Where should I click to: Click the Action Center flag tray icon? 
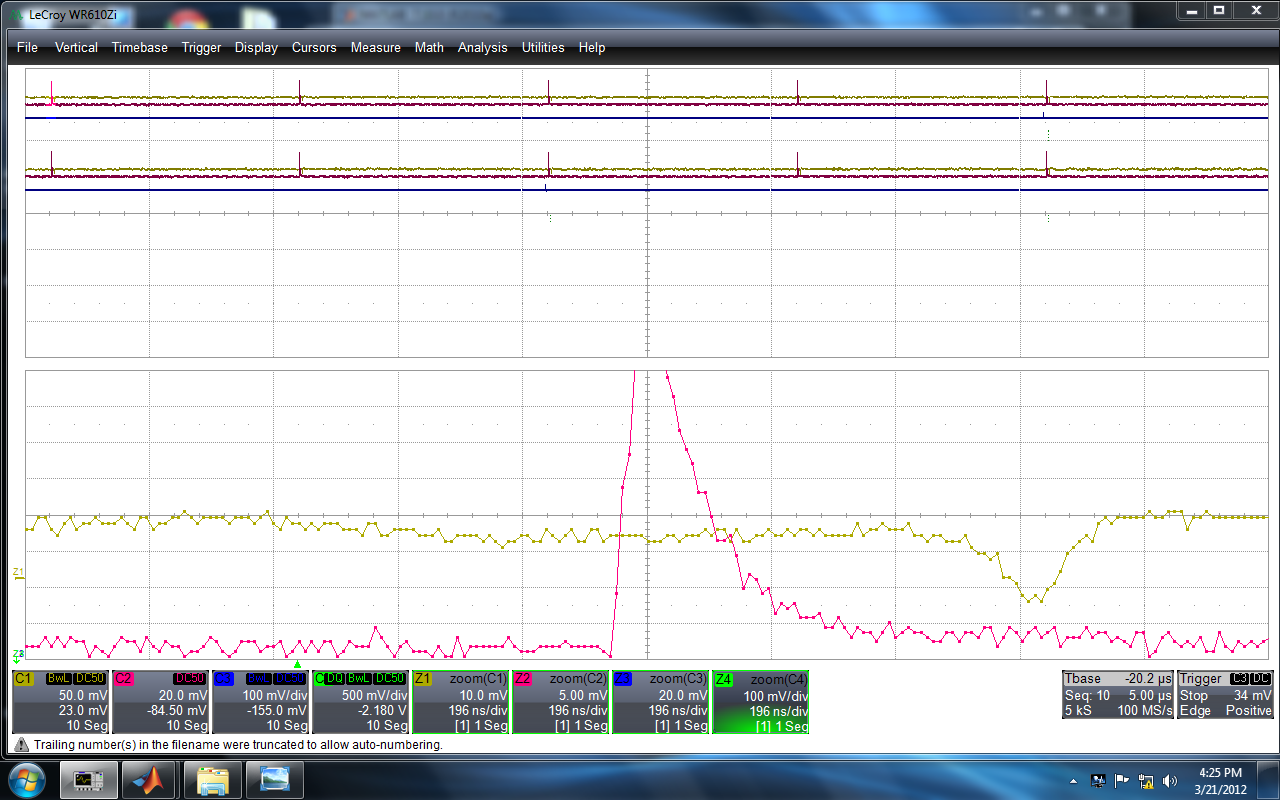pos(1122,780)
